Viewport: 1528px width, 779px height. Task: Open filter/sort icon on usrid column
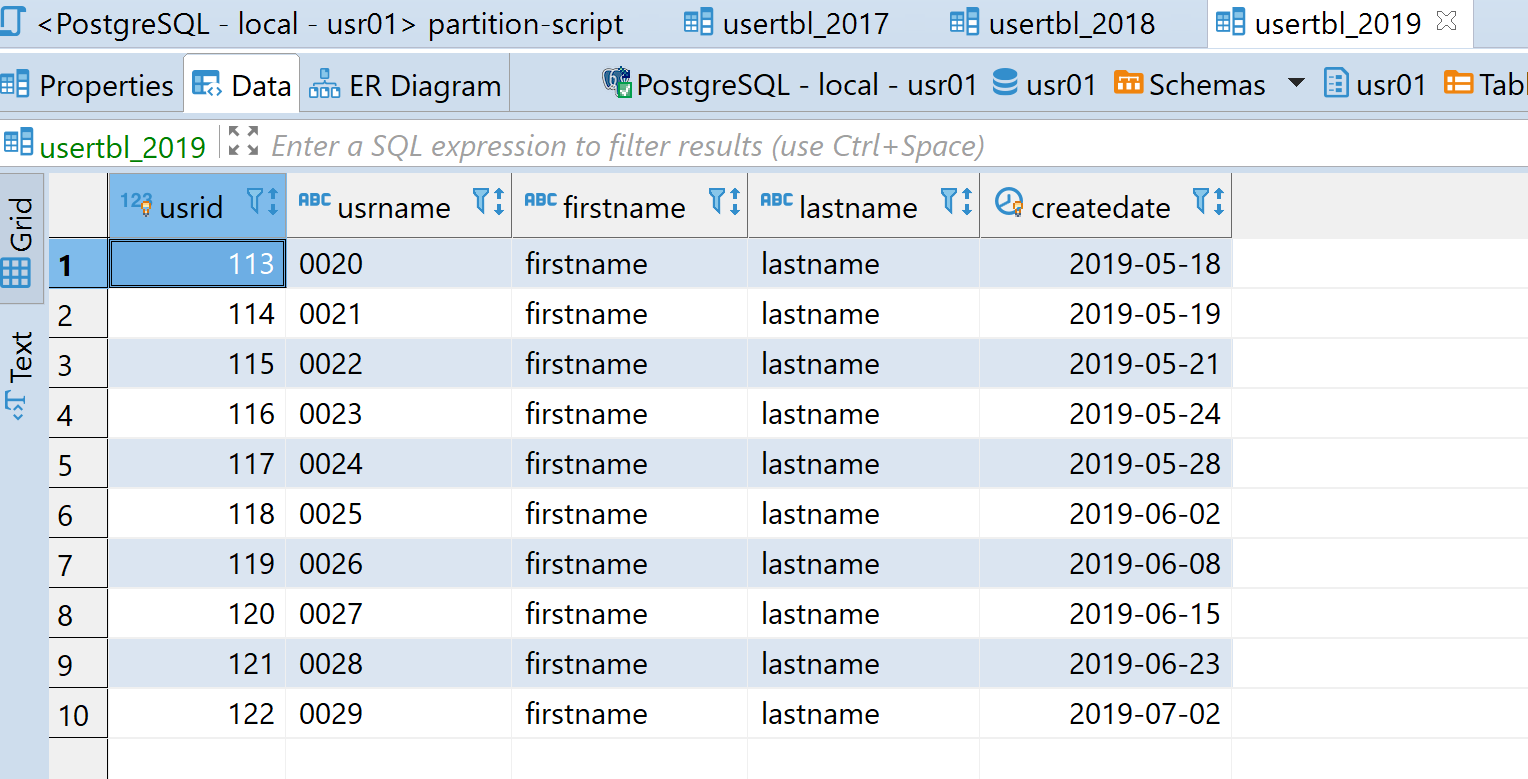pyautogui.click(x=262, y=202)
